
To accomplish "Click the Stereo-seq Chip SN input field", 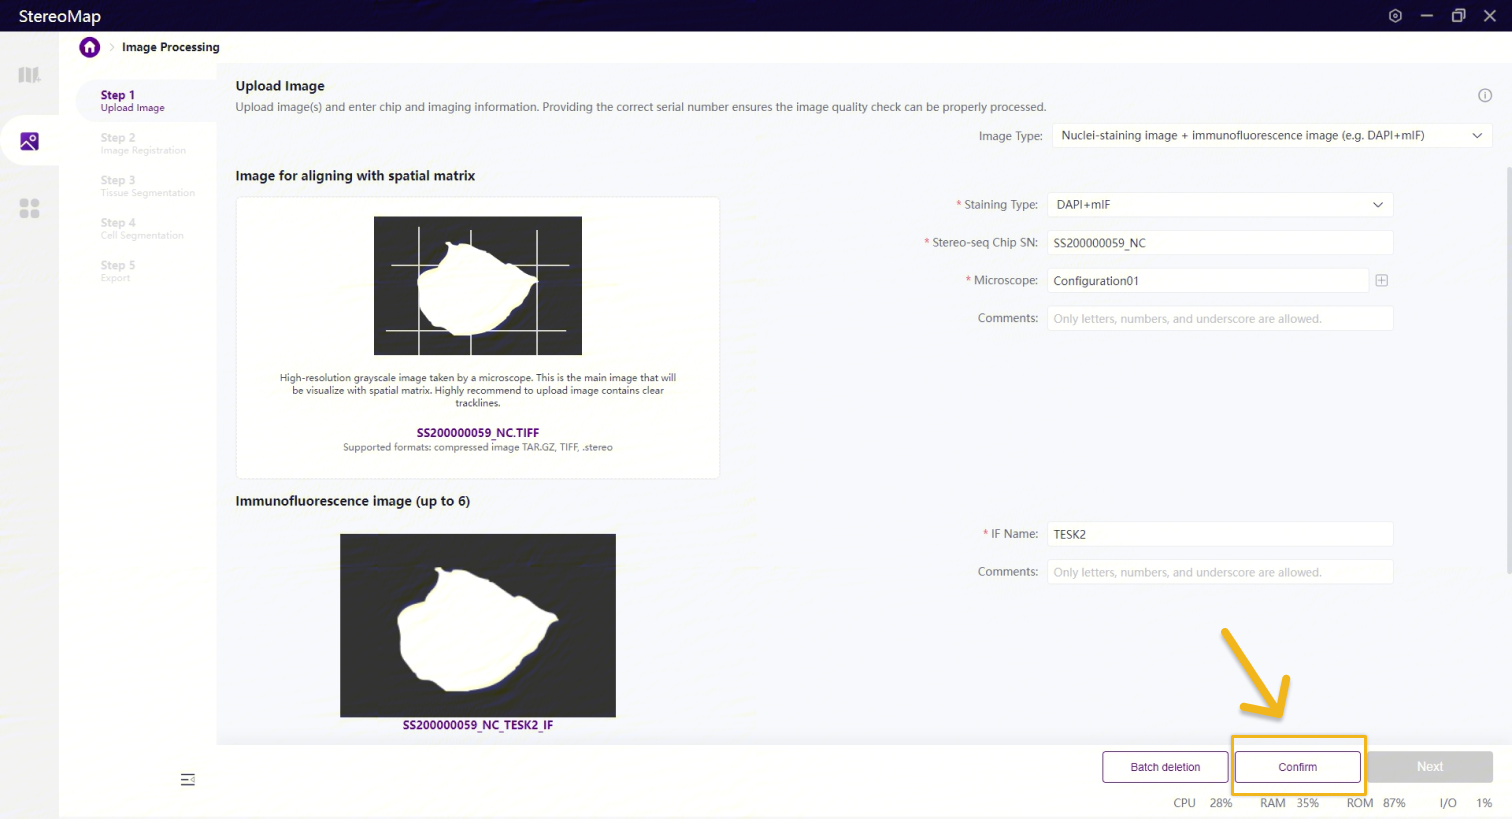I will click(x=1219, y=243).
